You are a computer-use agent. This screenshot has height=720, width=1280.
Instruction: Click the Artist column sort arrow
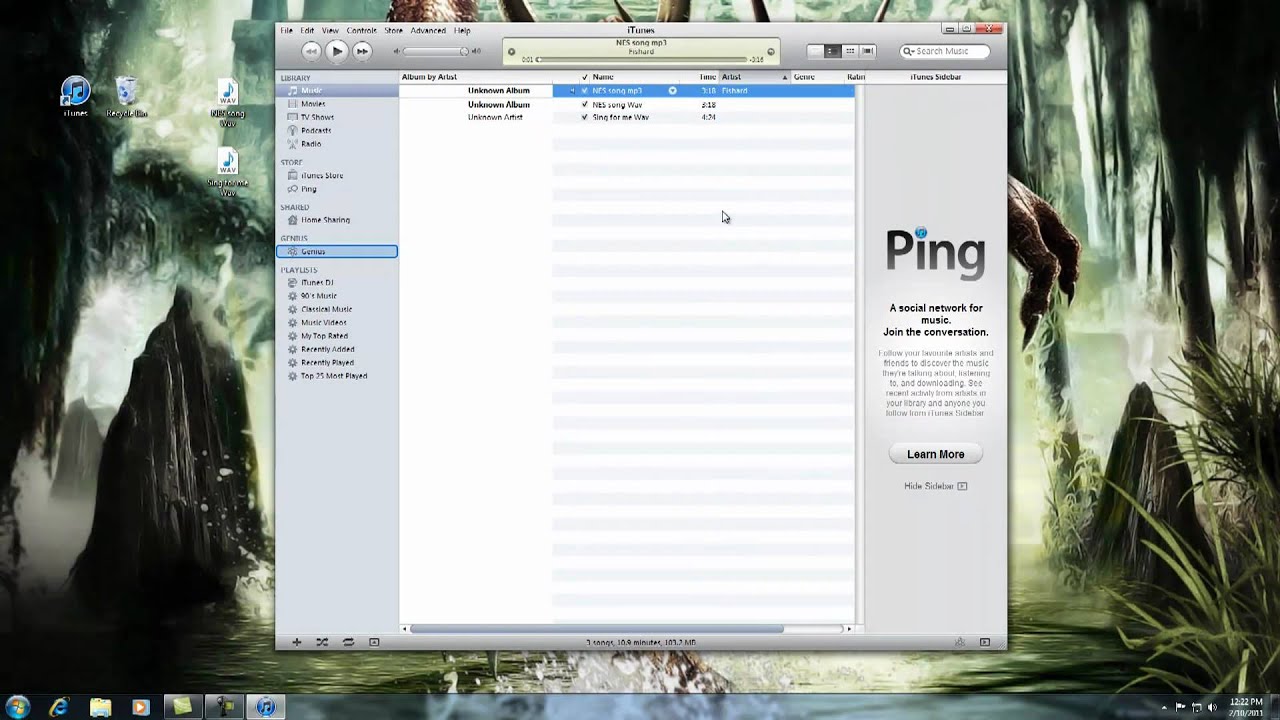coord(785,77)
